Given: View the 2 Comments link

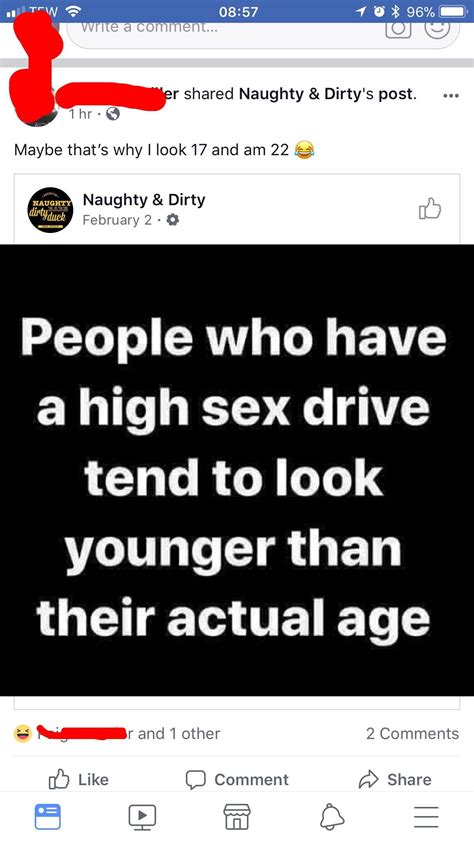Looking at the screenshot, I should coord(412,734).
